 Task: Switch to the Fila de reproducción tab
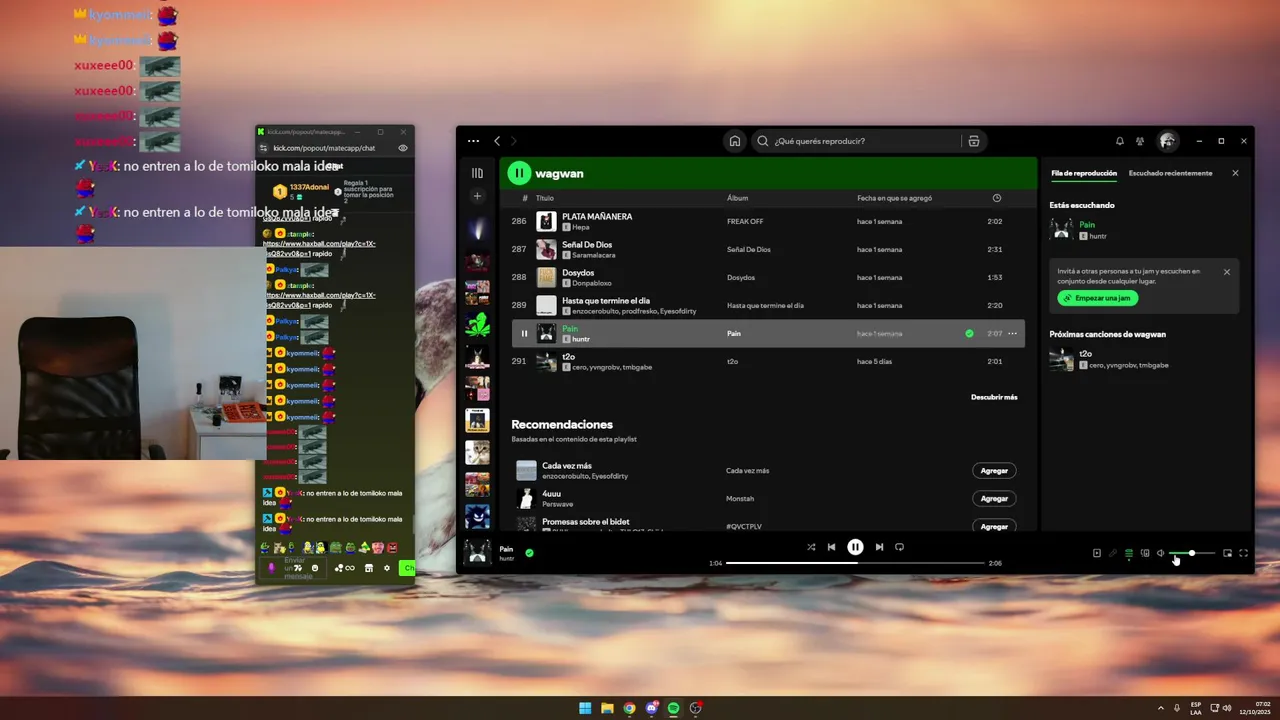(x=1084, y=173)
